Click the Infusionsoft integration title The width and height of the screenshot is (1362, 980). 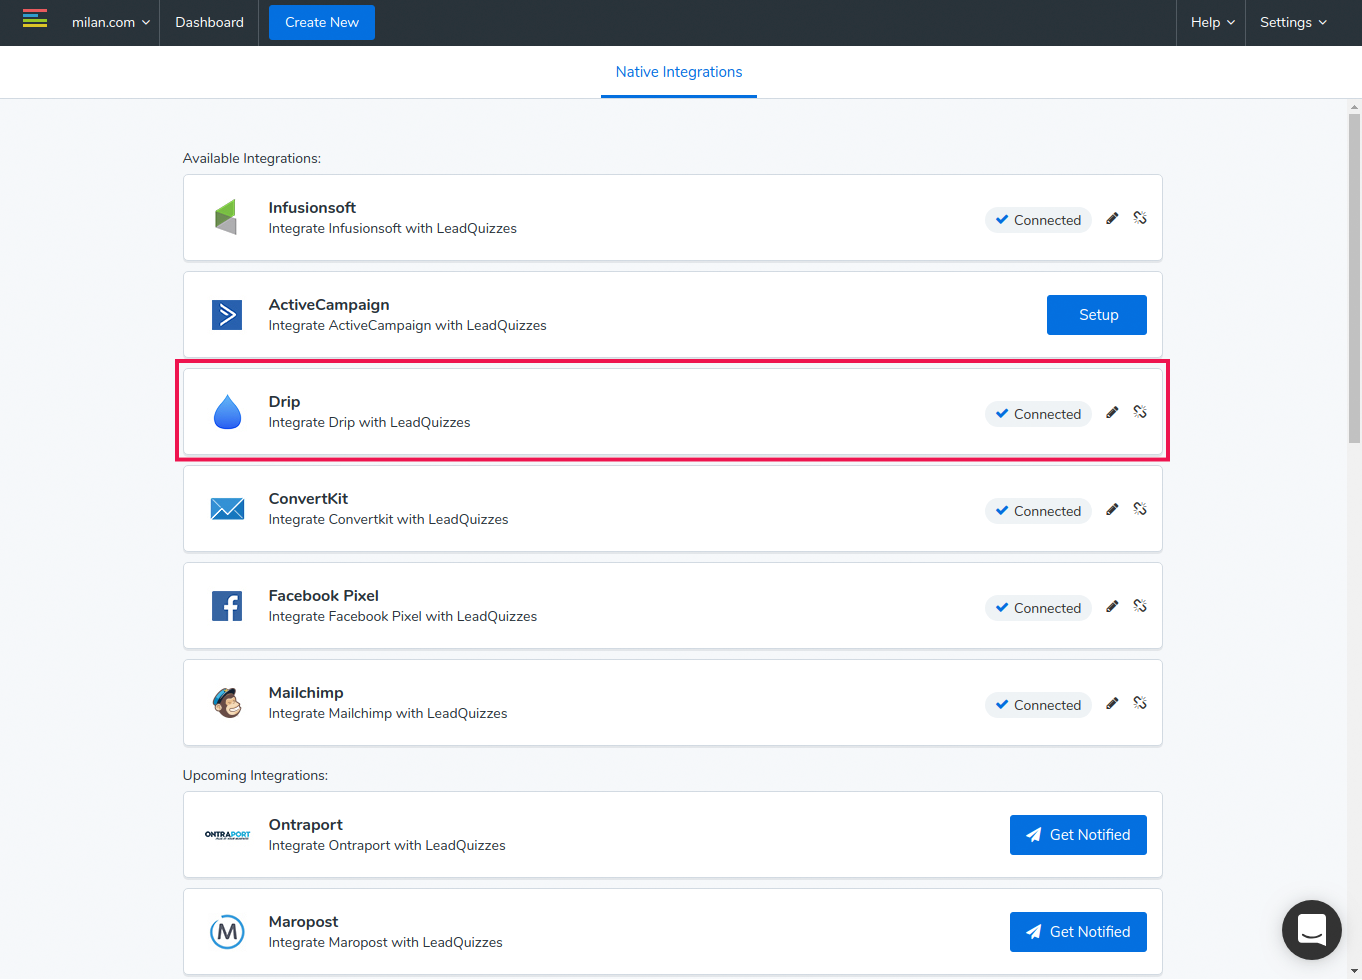click(x=312, y=208)
